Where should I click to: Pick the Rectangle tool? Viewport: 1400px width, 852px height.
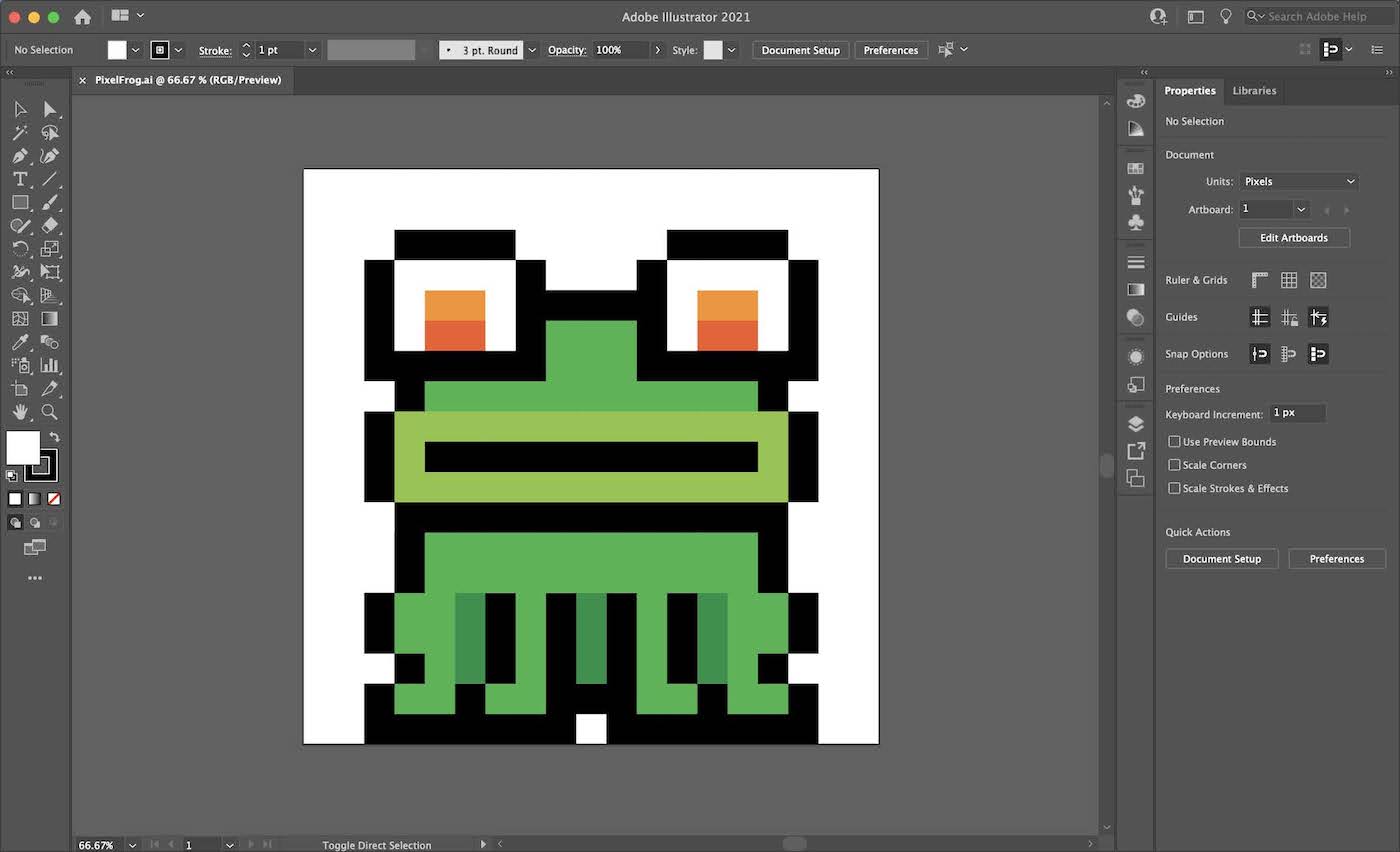pyautogui.click(x=19, y=202)
